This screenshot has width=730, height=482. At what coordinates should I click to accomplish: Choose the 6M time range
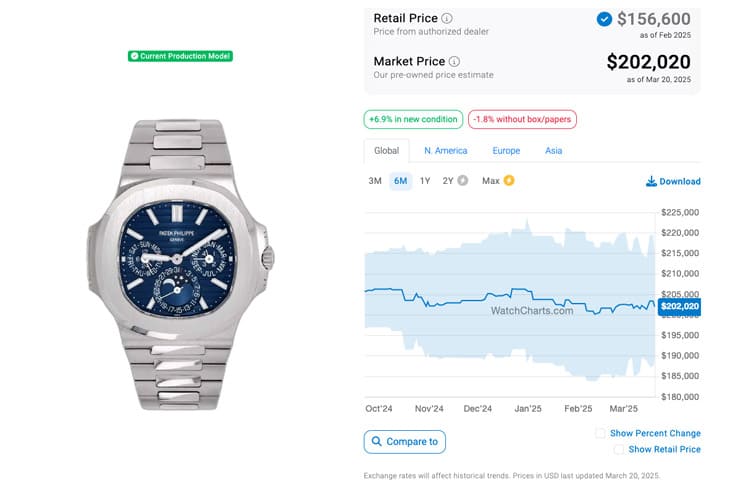[x=400, y=181]
